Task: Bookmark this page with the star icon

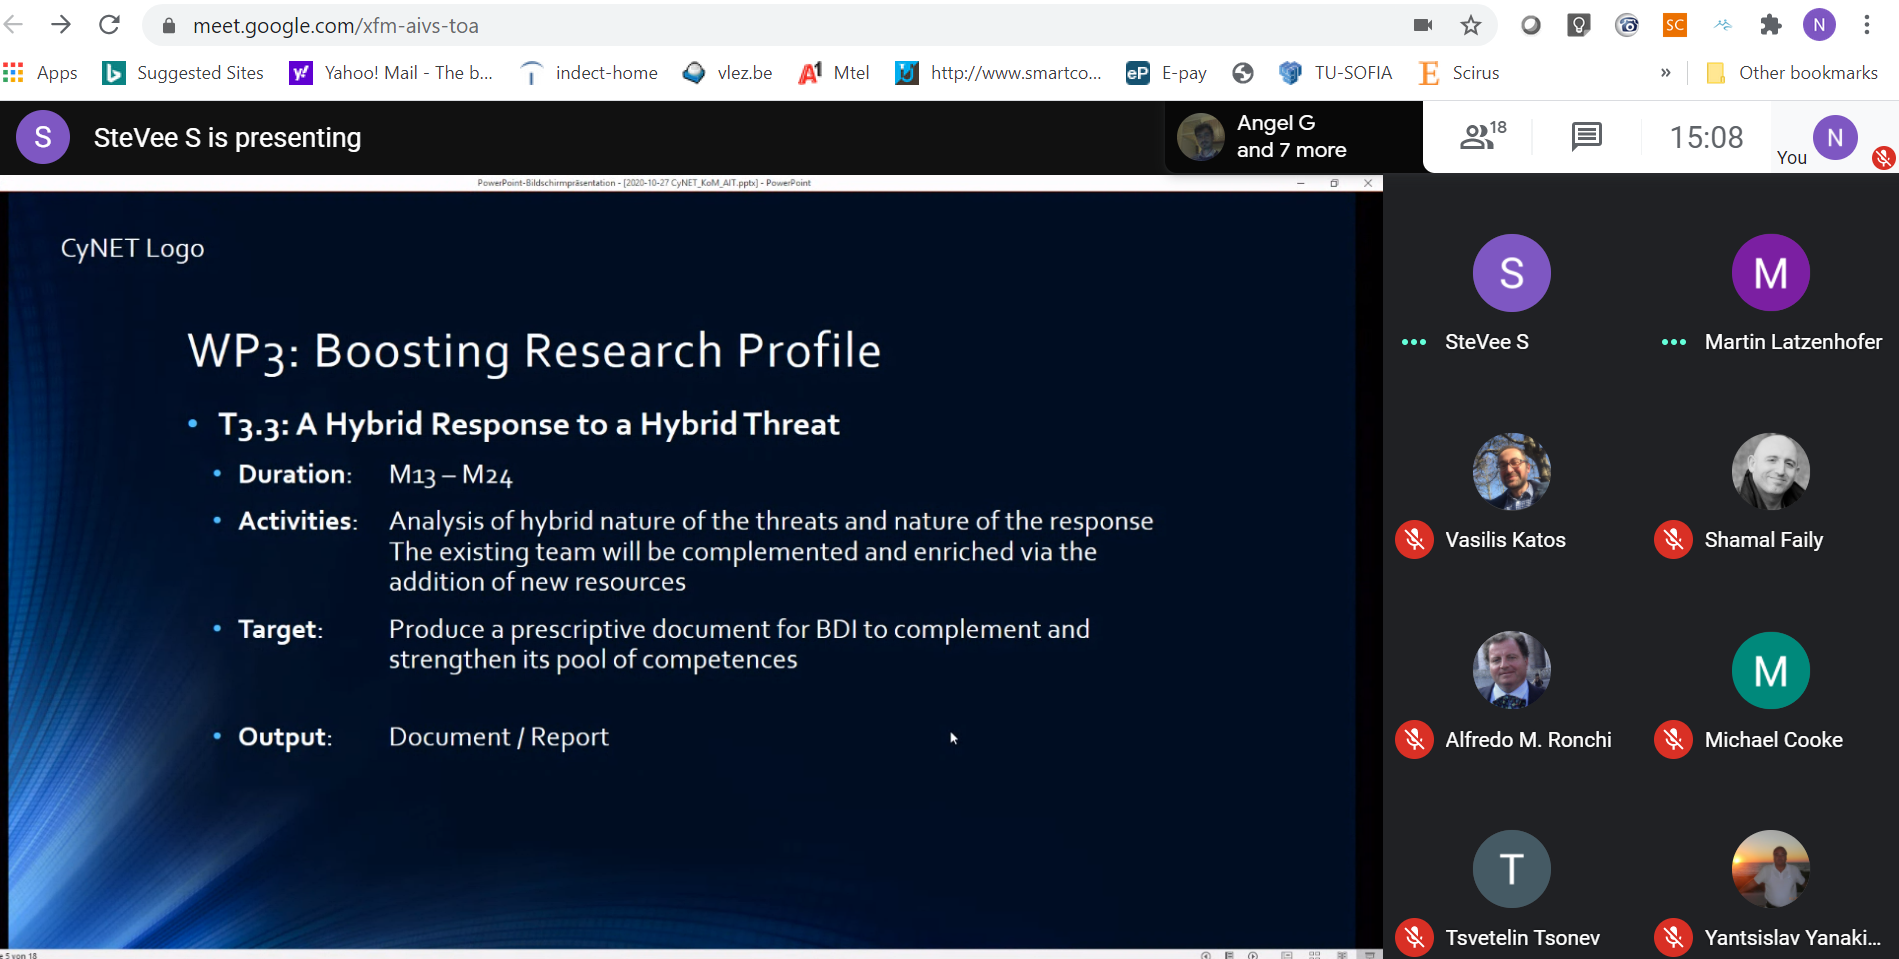Action: point(1470,25)
